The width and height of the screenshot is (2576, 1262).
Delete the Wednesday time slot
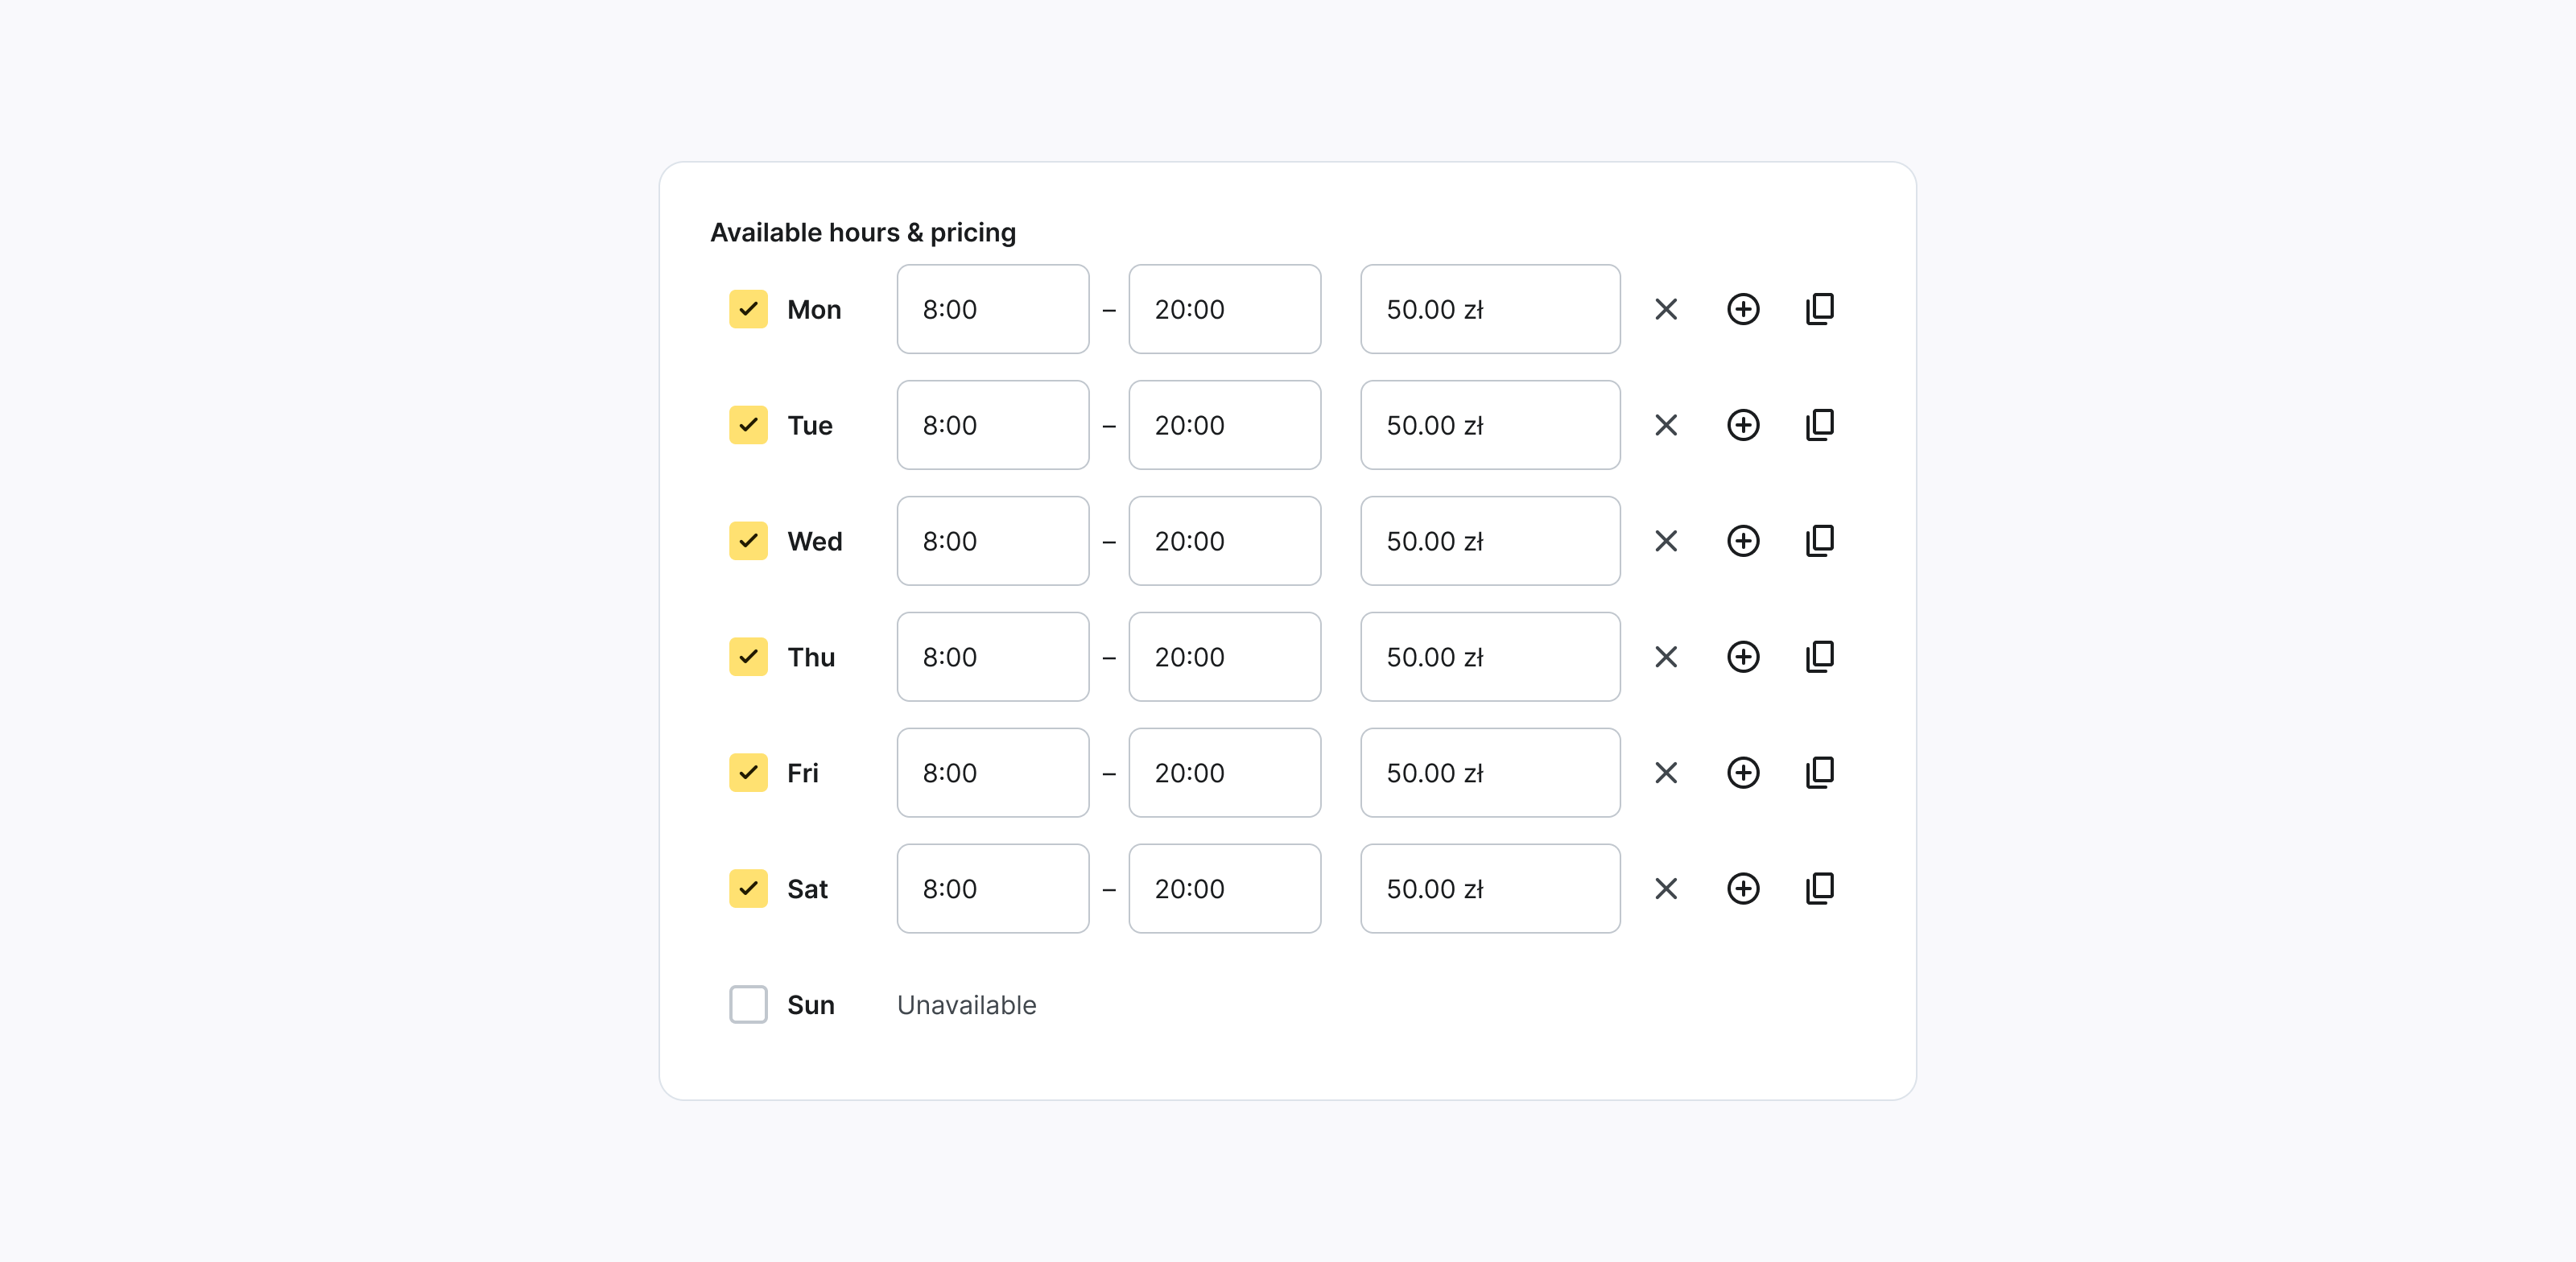[1665, 541]
